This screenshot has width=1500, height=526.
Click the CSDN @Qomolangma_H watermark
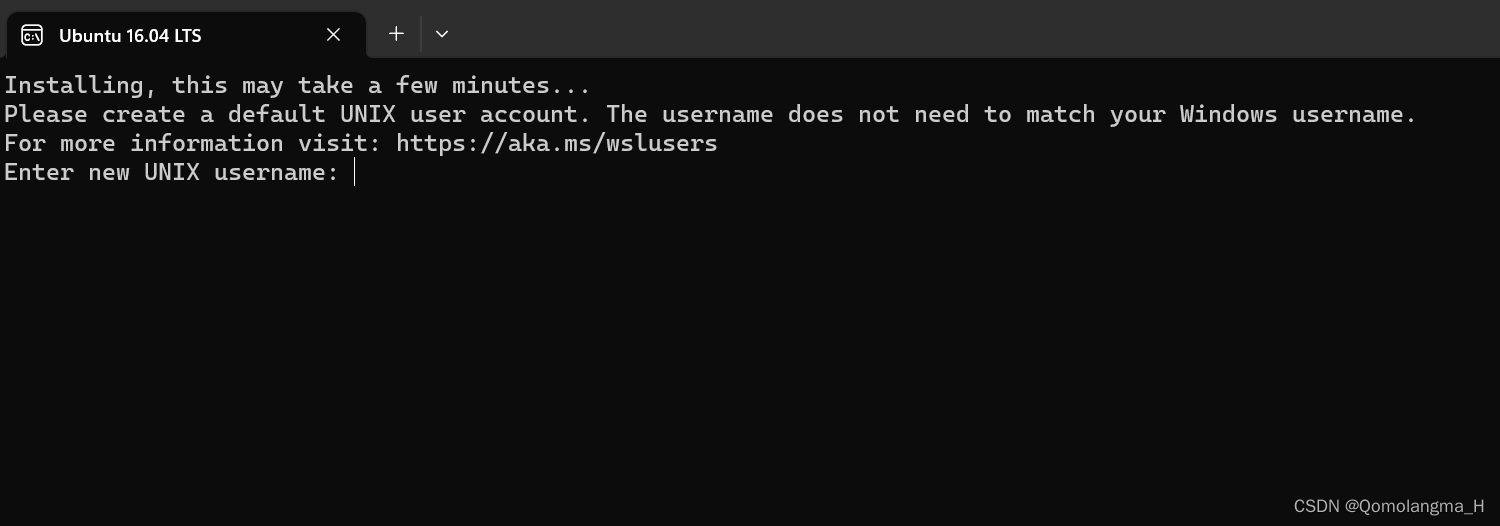click(x=1389, y=506)
